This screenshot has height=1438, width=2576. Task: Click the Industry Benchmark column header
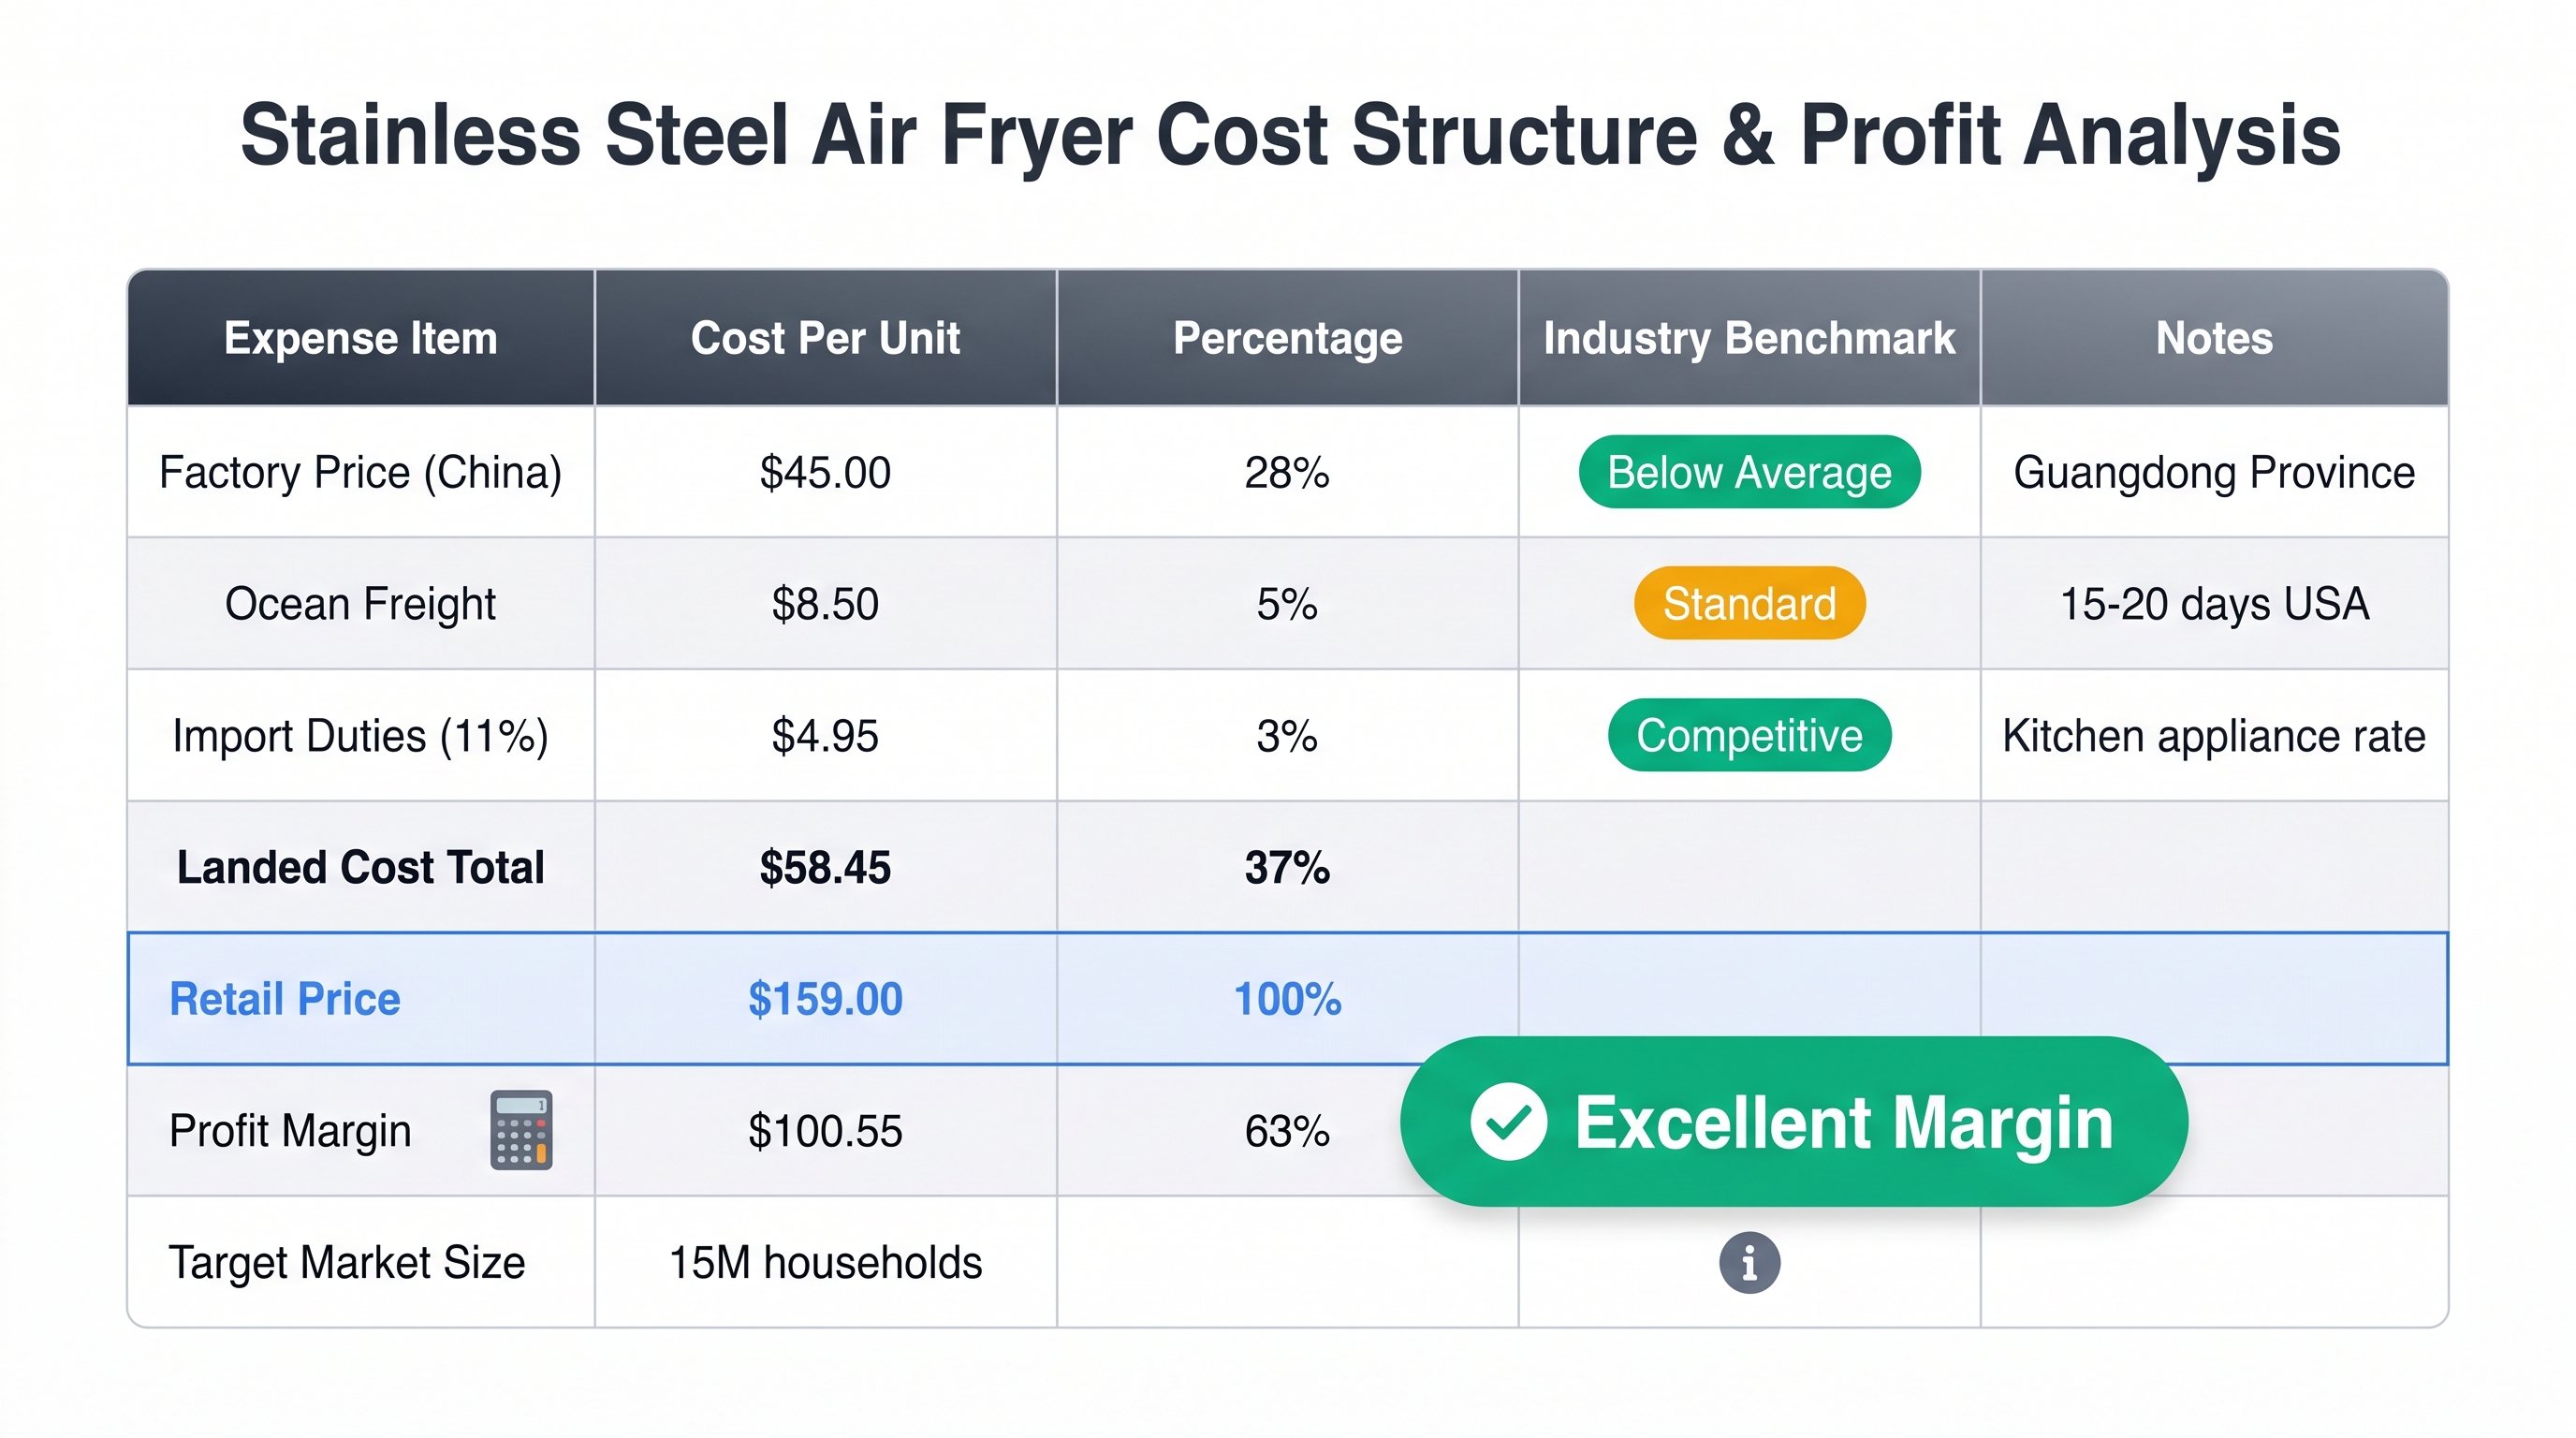tap(1749, 338)
